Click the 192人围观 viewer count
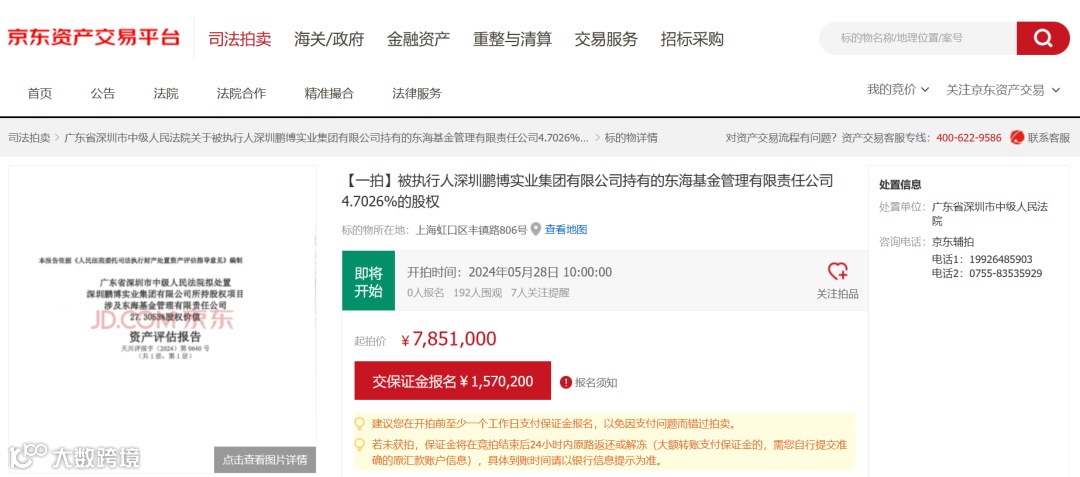This screenshot has height=477, width=1080. pos(477,293)
